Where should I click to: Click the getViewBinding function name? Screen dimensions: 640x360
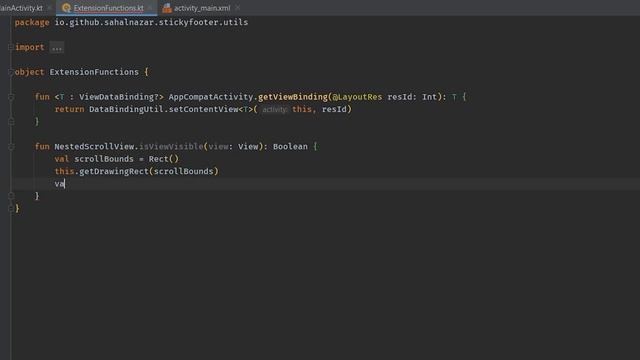pos(293,97)
